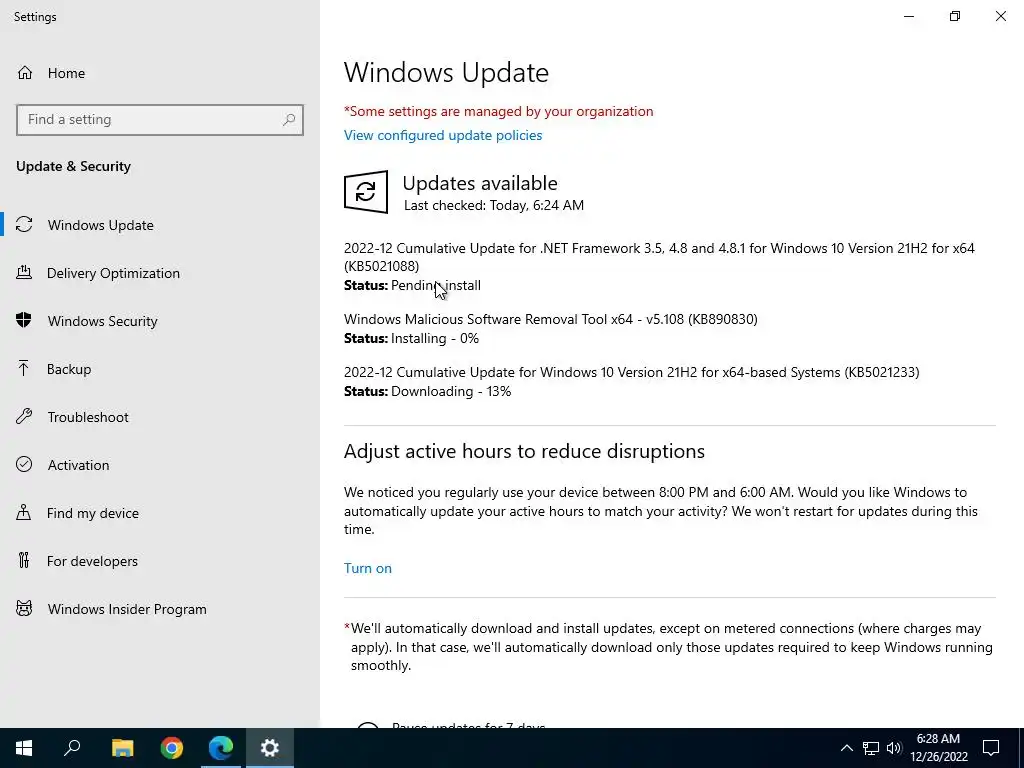
Task: Click the volume speaker tray icon
Action: (x=894, y=748)
